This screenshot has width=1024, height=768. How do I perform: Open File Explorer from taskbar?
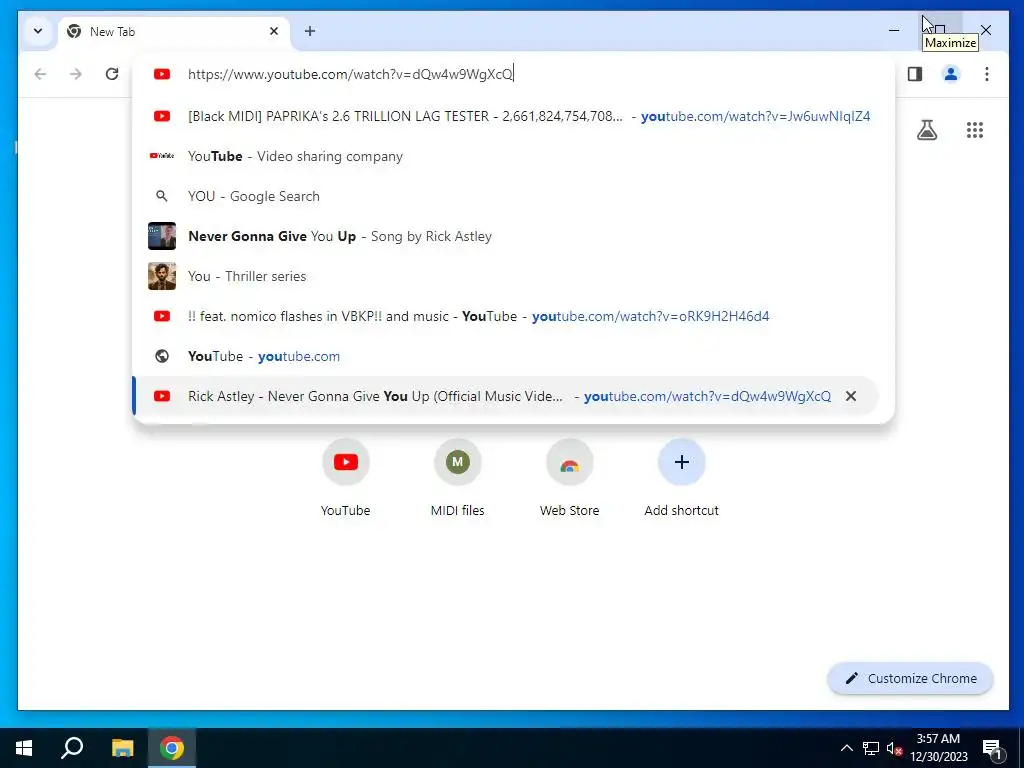[x=122, y=748]
